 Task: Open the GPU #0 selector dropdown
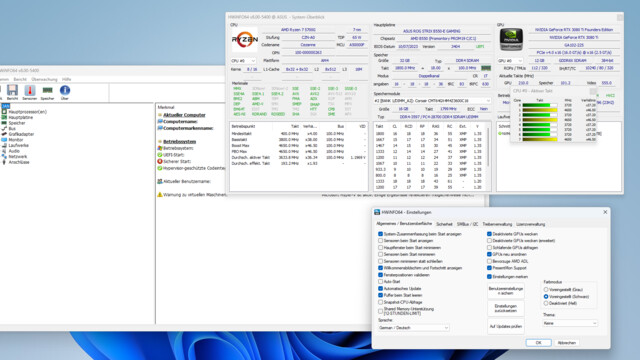[x=510, y=61]
